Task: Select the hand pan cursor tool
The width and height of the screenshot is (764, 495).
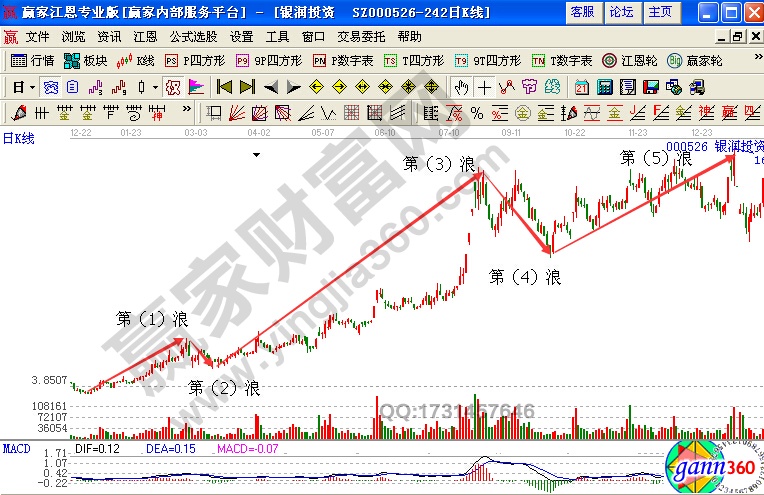Action: tap(461, 86)
